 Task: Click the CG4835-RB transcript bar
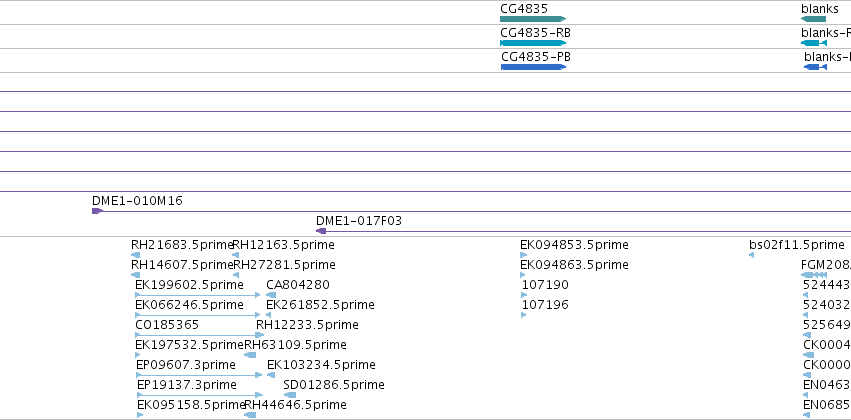[533, 43]
